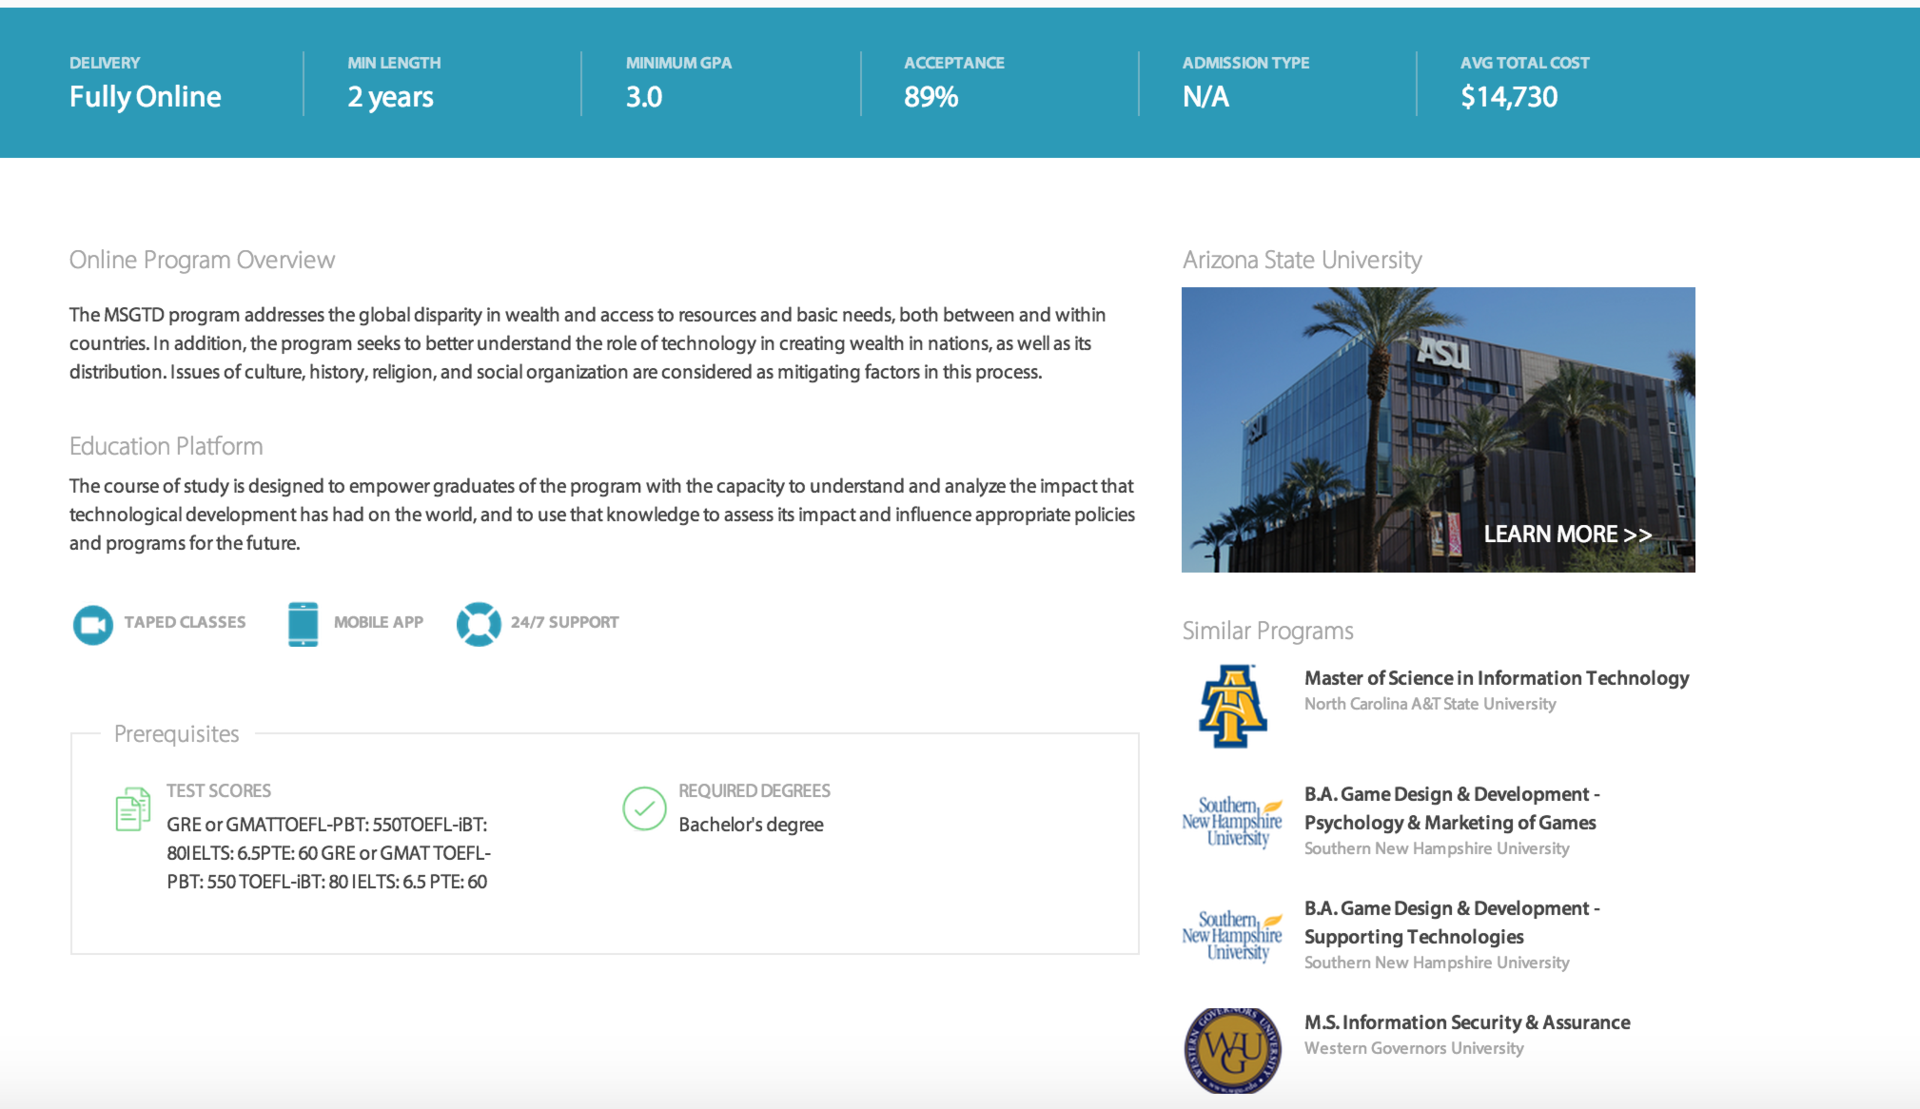Click the N/A admission type value
Screen dimensions: 1920x1109
[x=1206, y=97]
